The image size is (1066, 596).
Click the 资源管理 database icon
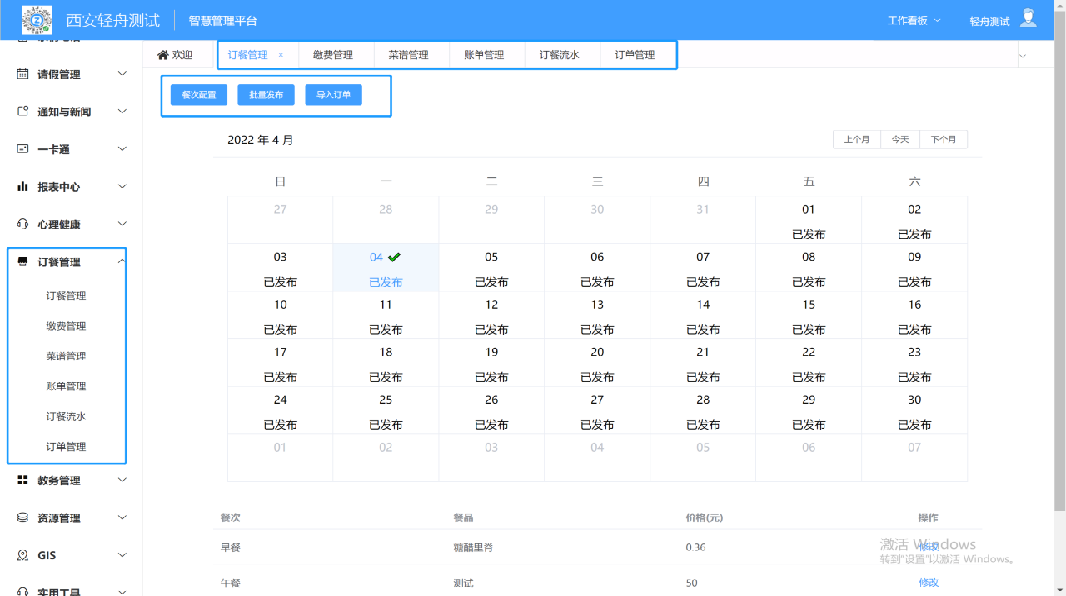point(22,517)
